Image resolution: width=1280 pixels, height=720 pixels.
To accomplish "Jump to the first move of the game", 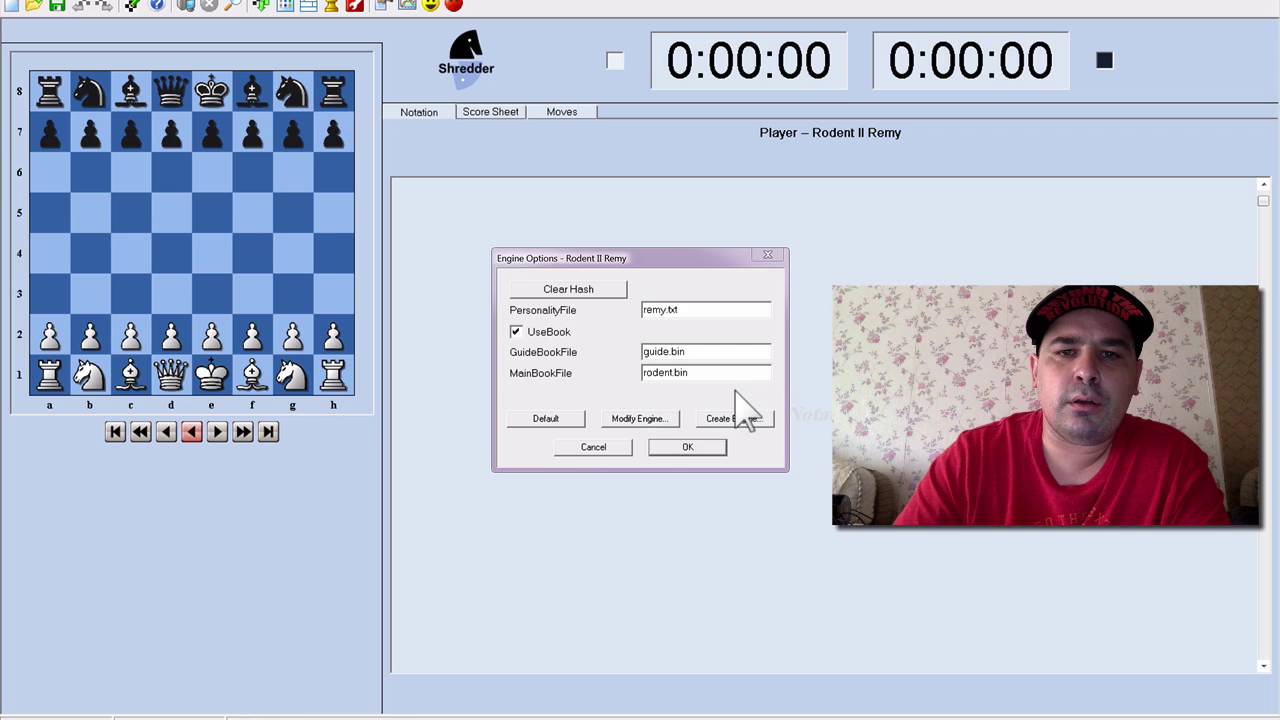I will tap(115, 432).
